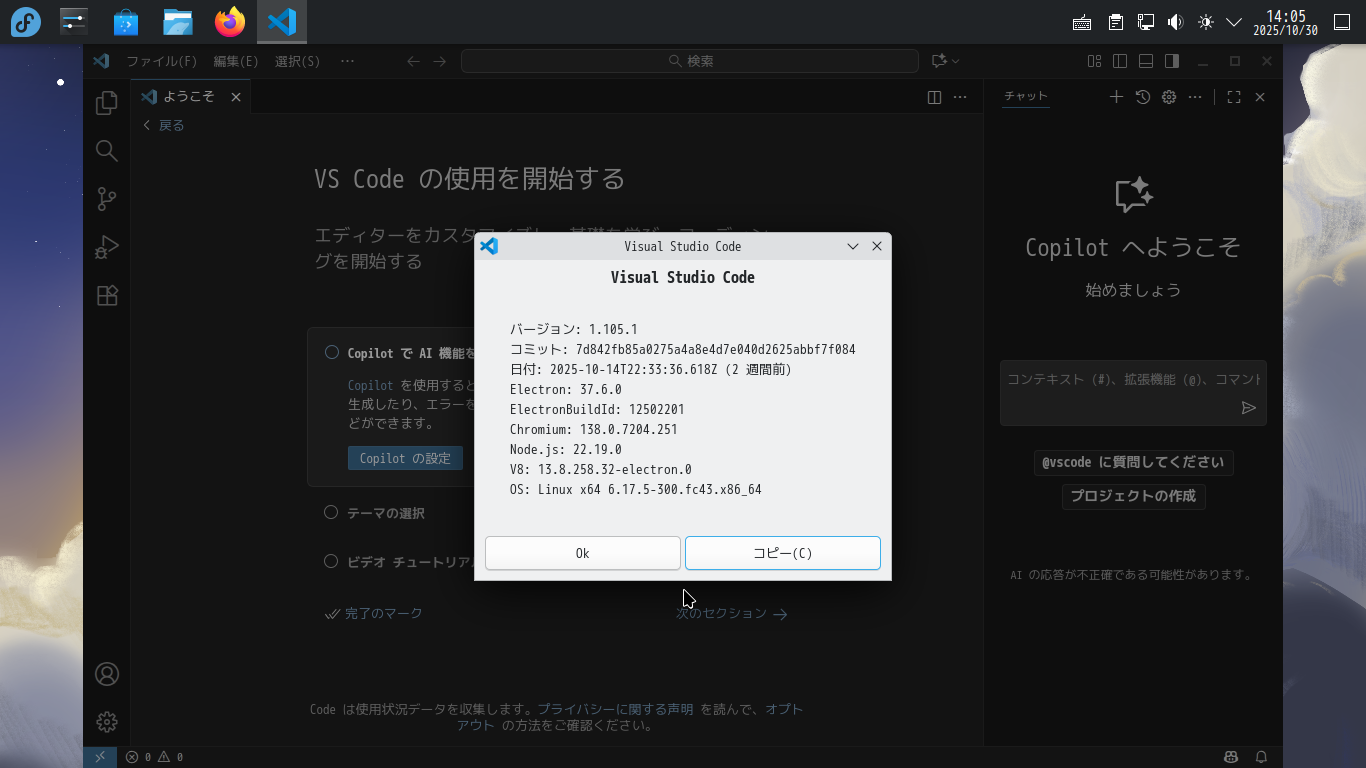Image resolution: width=1366 pixels, height=768 pixels.
Task: Click the 次のセクション link
Action: [x=732, y=614]
